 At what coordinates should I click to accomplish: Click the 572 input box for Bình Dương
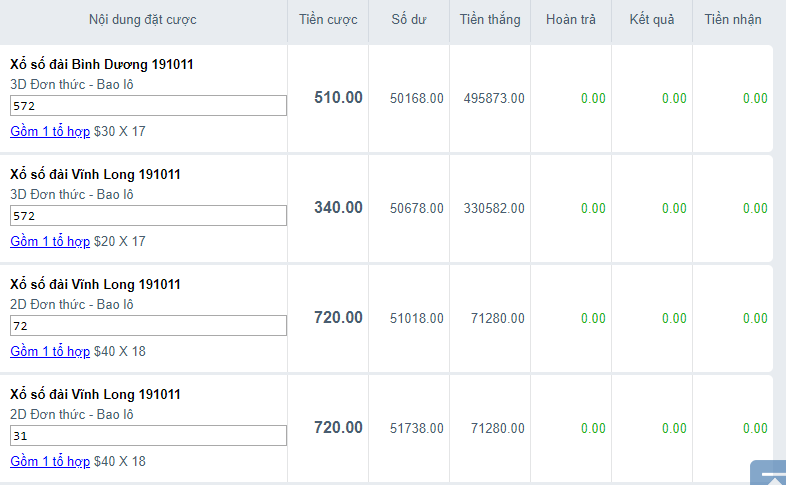(148, 106)
